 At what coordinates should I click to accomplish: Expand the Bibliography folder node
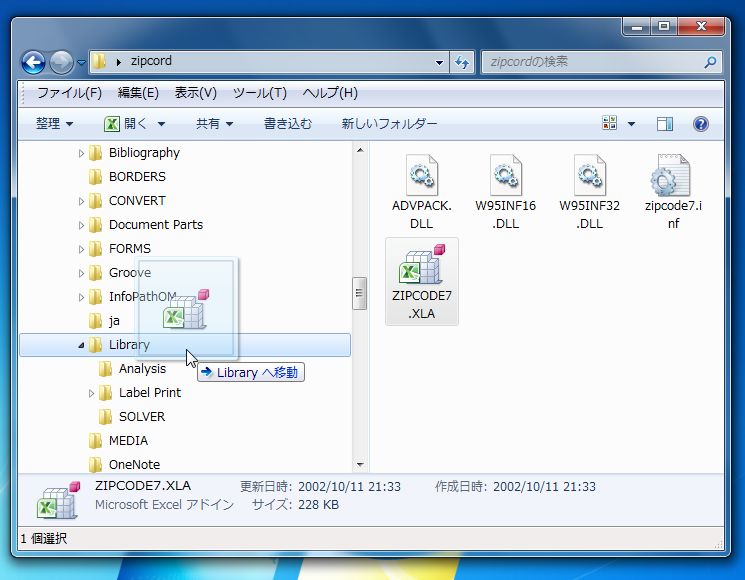[x=81, y=153]
